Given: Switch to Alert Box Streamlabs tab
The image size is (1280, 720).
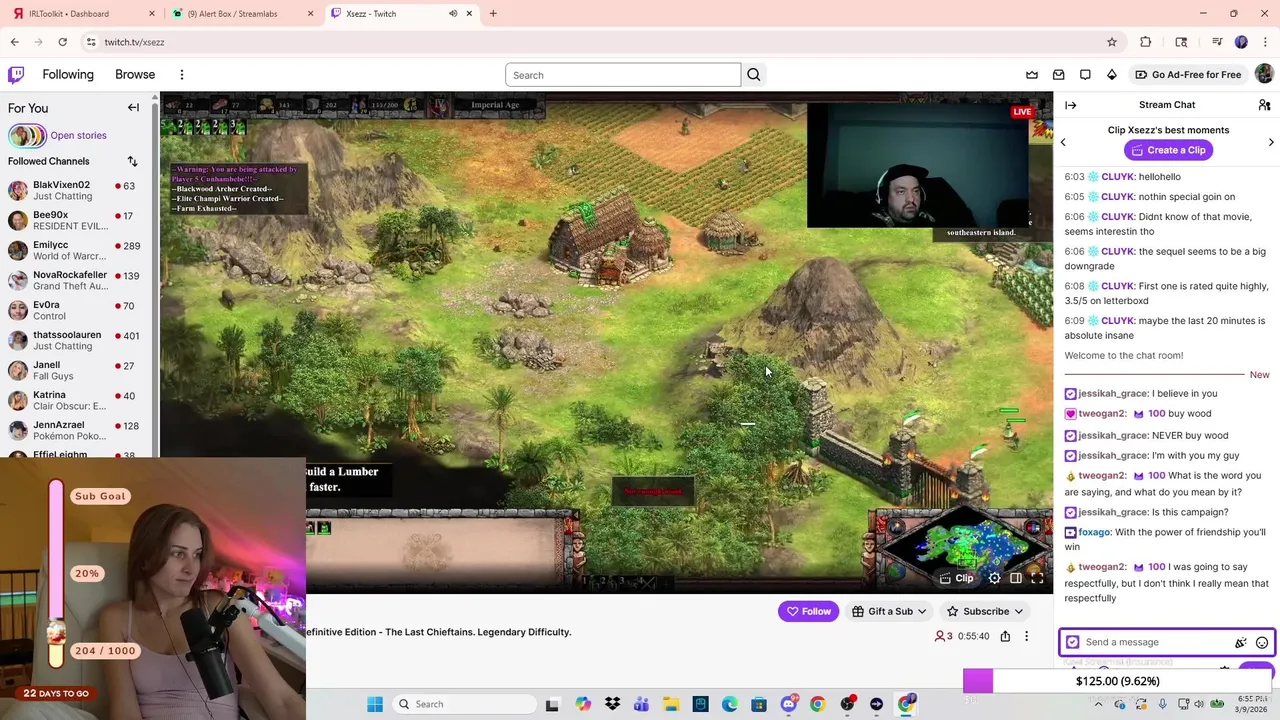Looking at the screenshot, I should pyautogui.click(x=242, y=14).
